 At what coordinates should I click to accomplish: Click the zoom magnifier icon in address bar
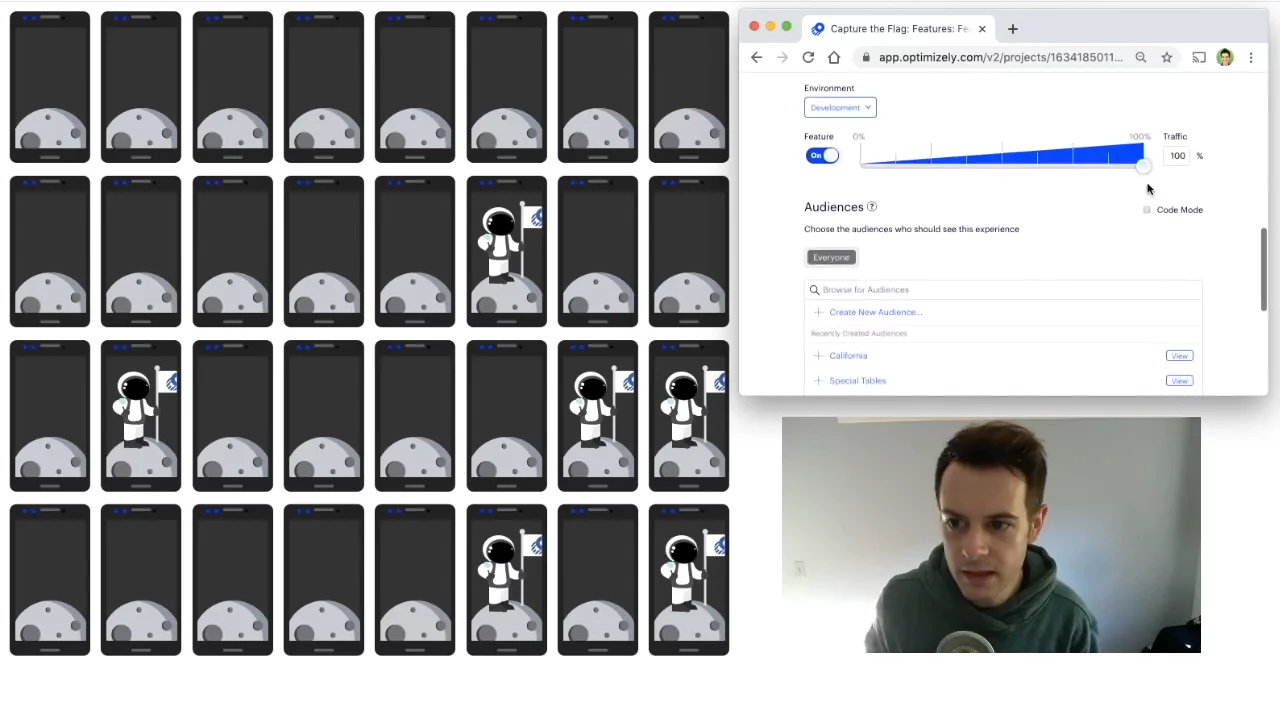point(1140,58)
